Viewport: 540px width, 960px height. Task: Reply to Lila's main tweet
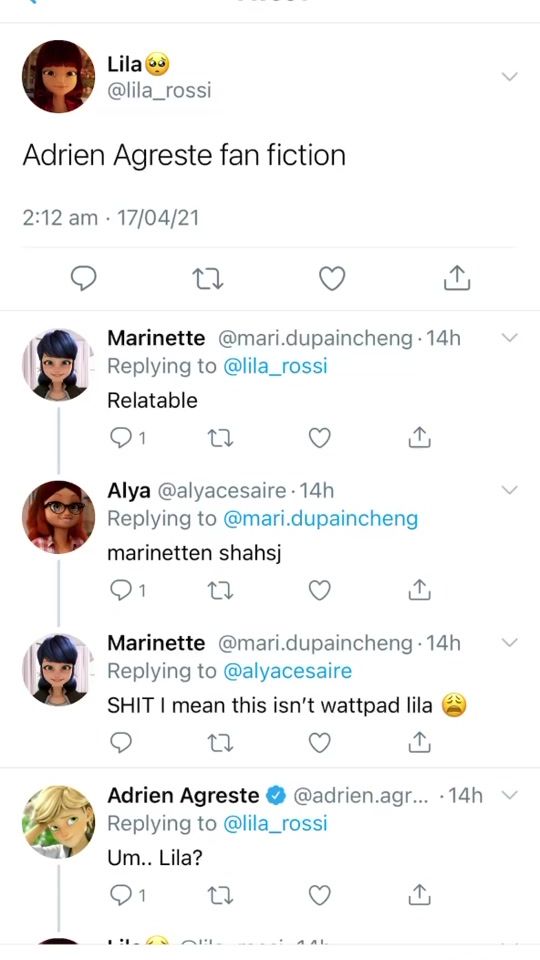click(x=84, y=279)
